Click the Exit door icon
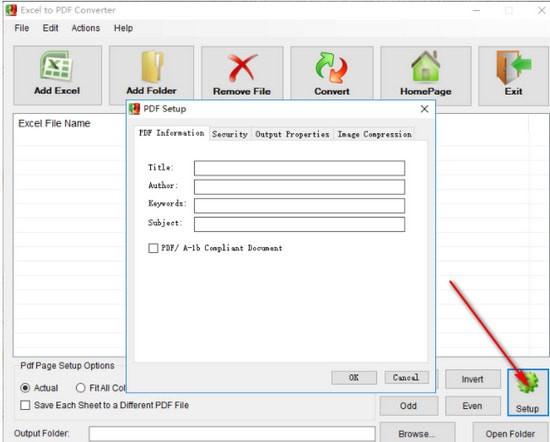The width and height of the screenshot is (550, 442). coord(514,67)
